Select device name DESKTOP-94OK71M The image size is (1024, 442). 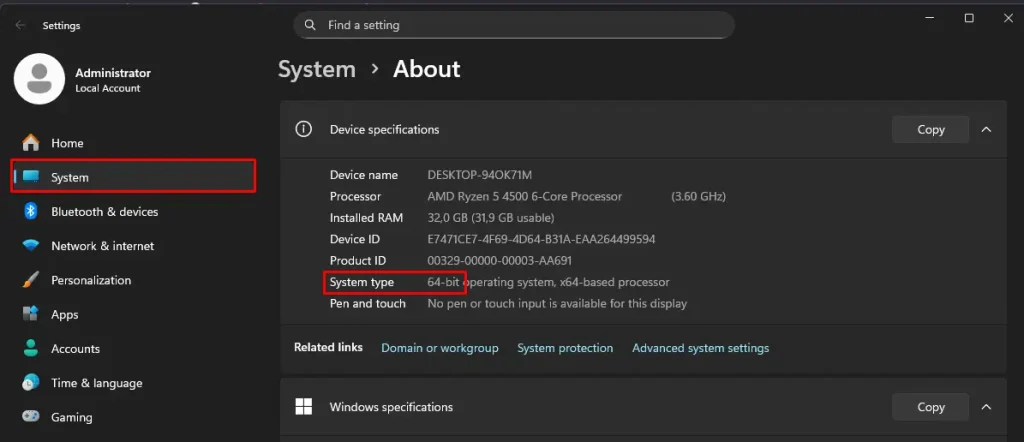[x=479, y=175]
